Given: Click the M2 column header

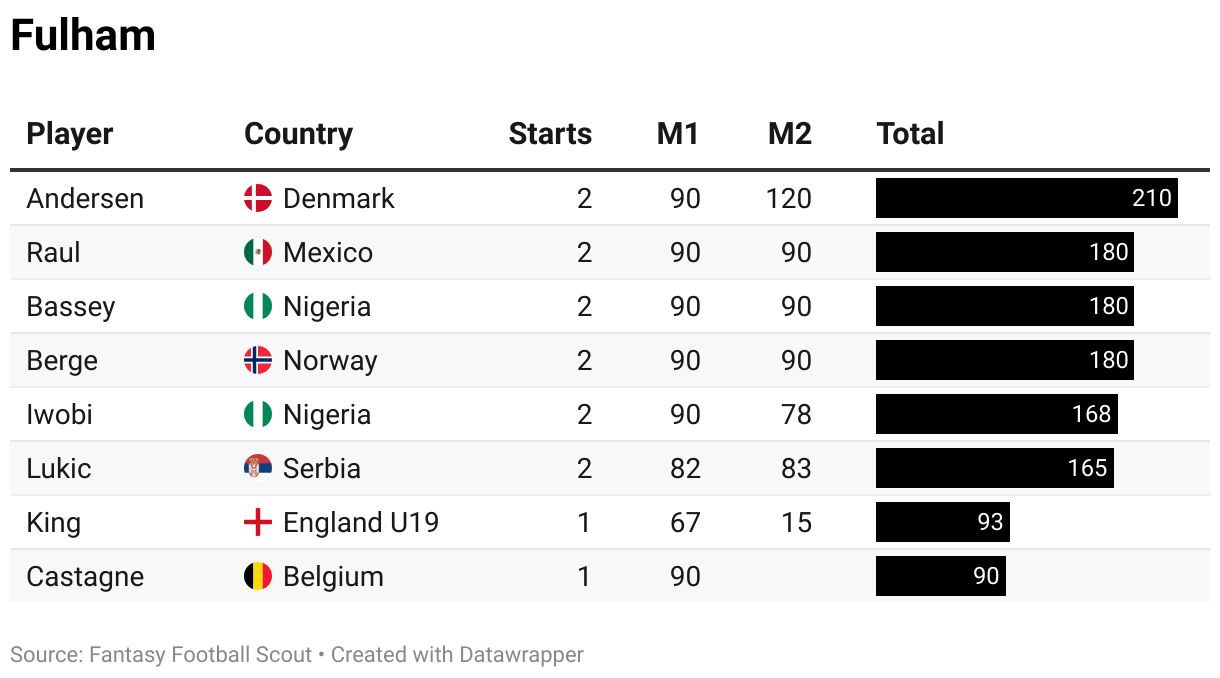Looking at the screenshot, I should pyautogui.click(x=790, y=134).
